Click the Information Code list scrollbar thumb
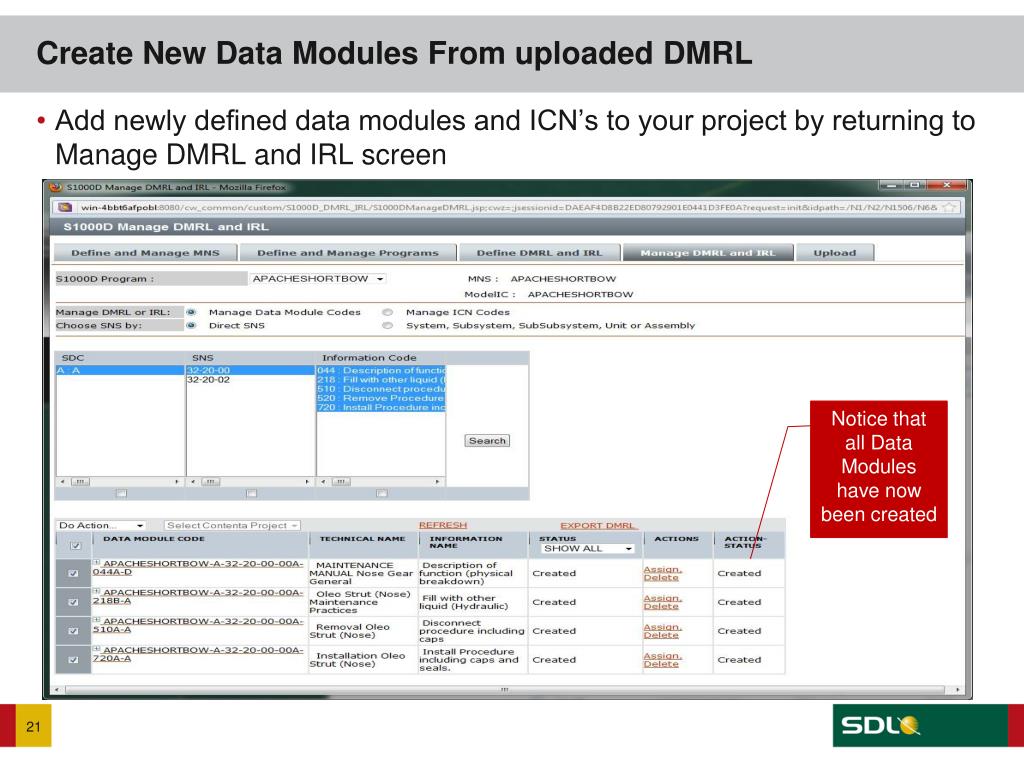1024x768 pixels. (x=341, y=481)
